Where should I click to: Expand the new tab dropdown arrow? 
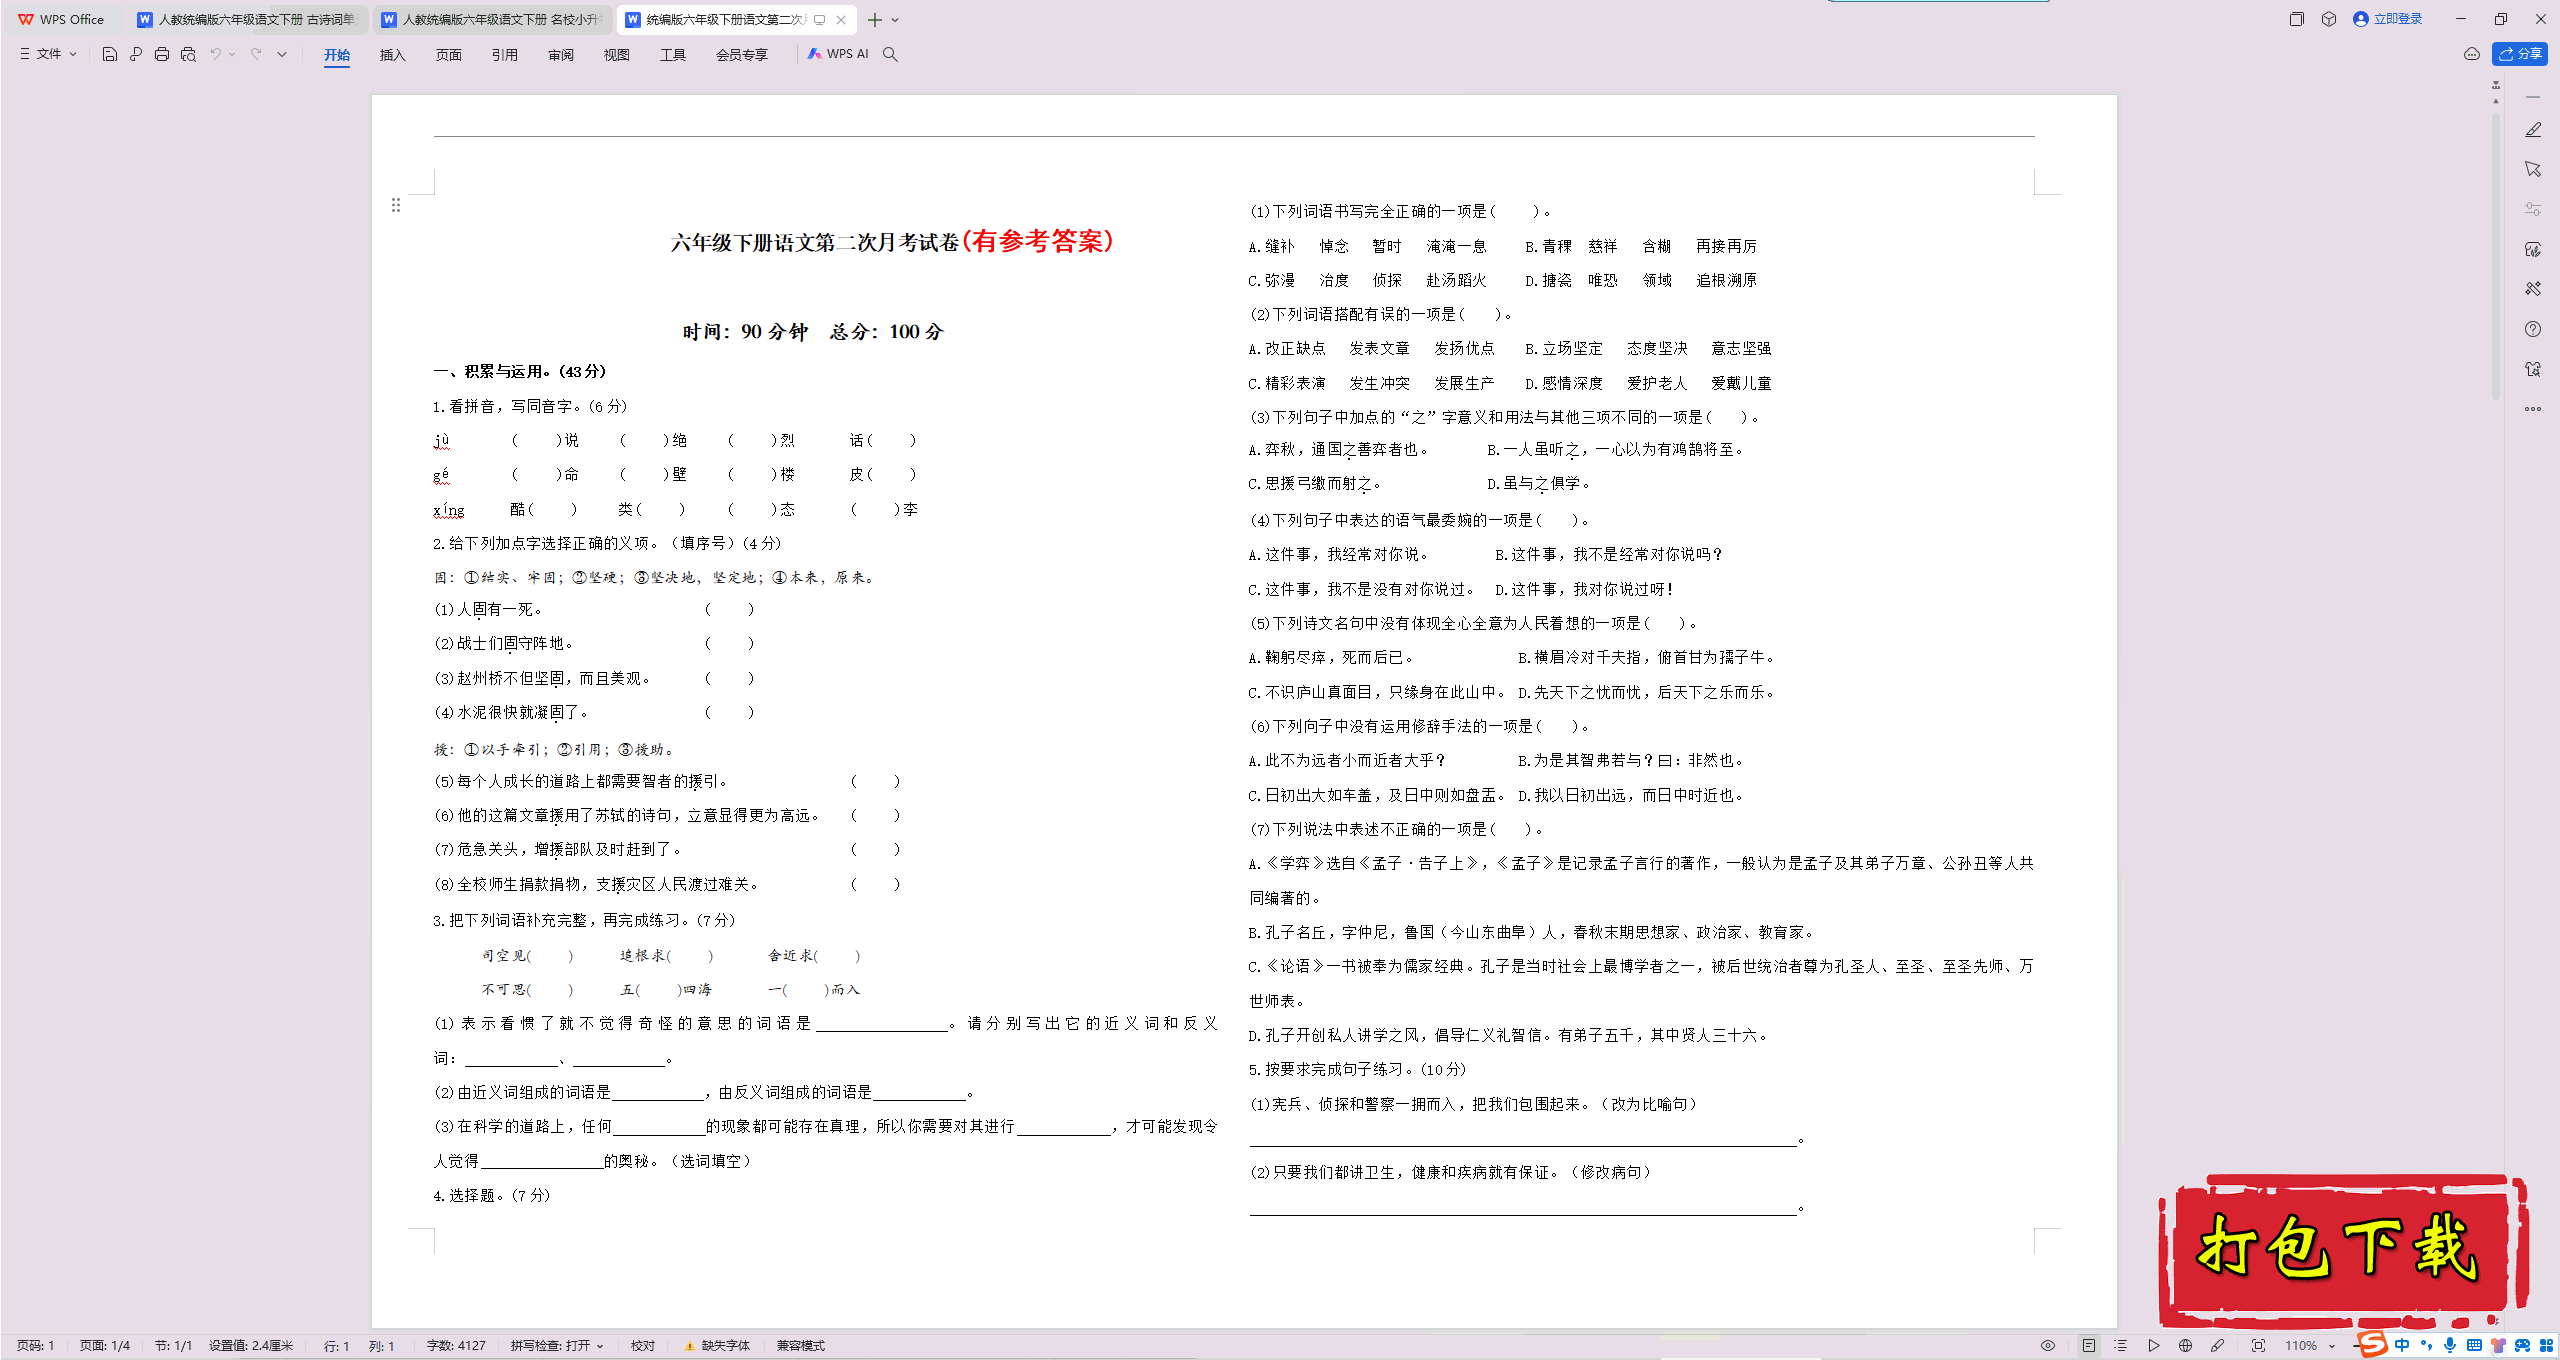coord(895,20)
